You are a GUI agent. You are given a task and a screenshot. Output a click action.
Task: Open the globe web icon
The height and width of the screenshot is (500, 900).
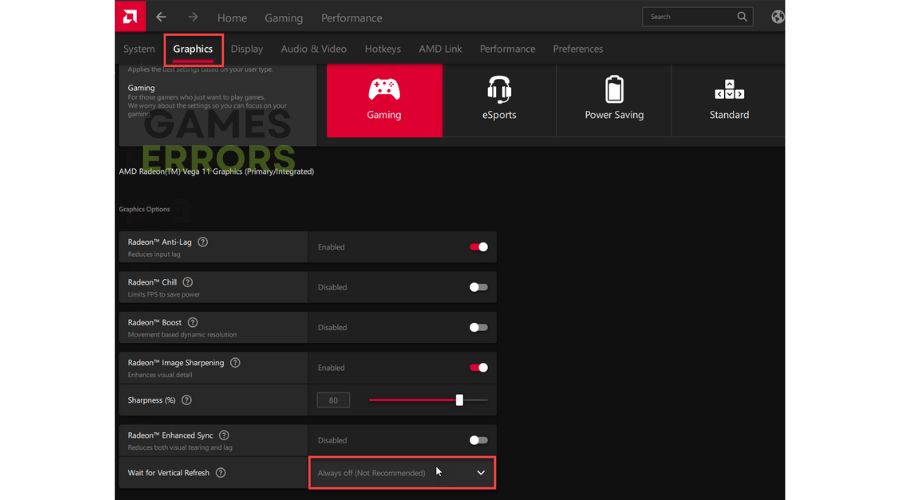point(778,17)
